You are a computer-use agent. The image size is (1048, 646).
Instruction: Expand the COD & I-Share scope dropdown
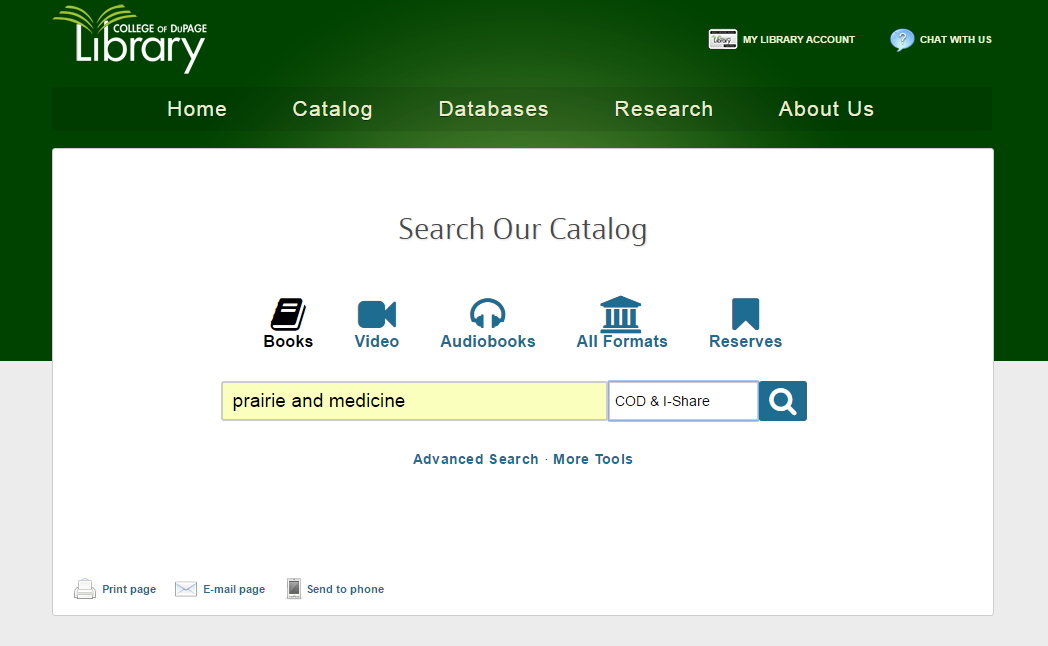pos(683,401)
